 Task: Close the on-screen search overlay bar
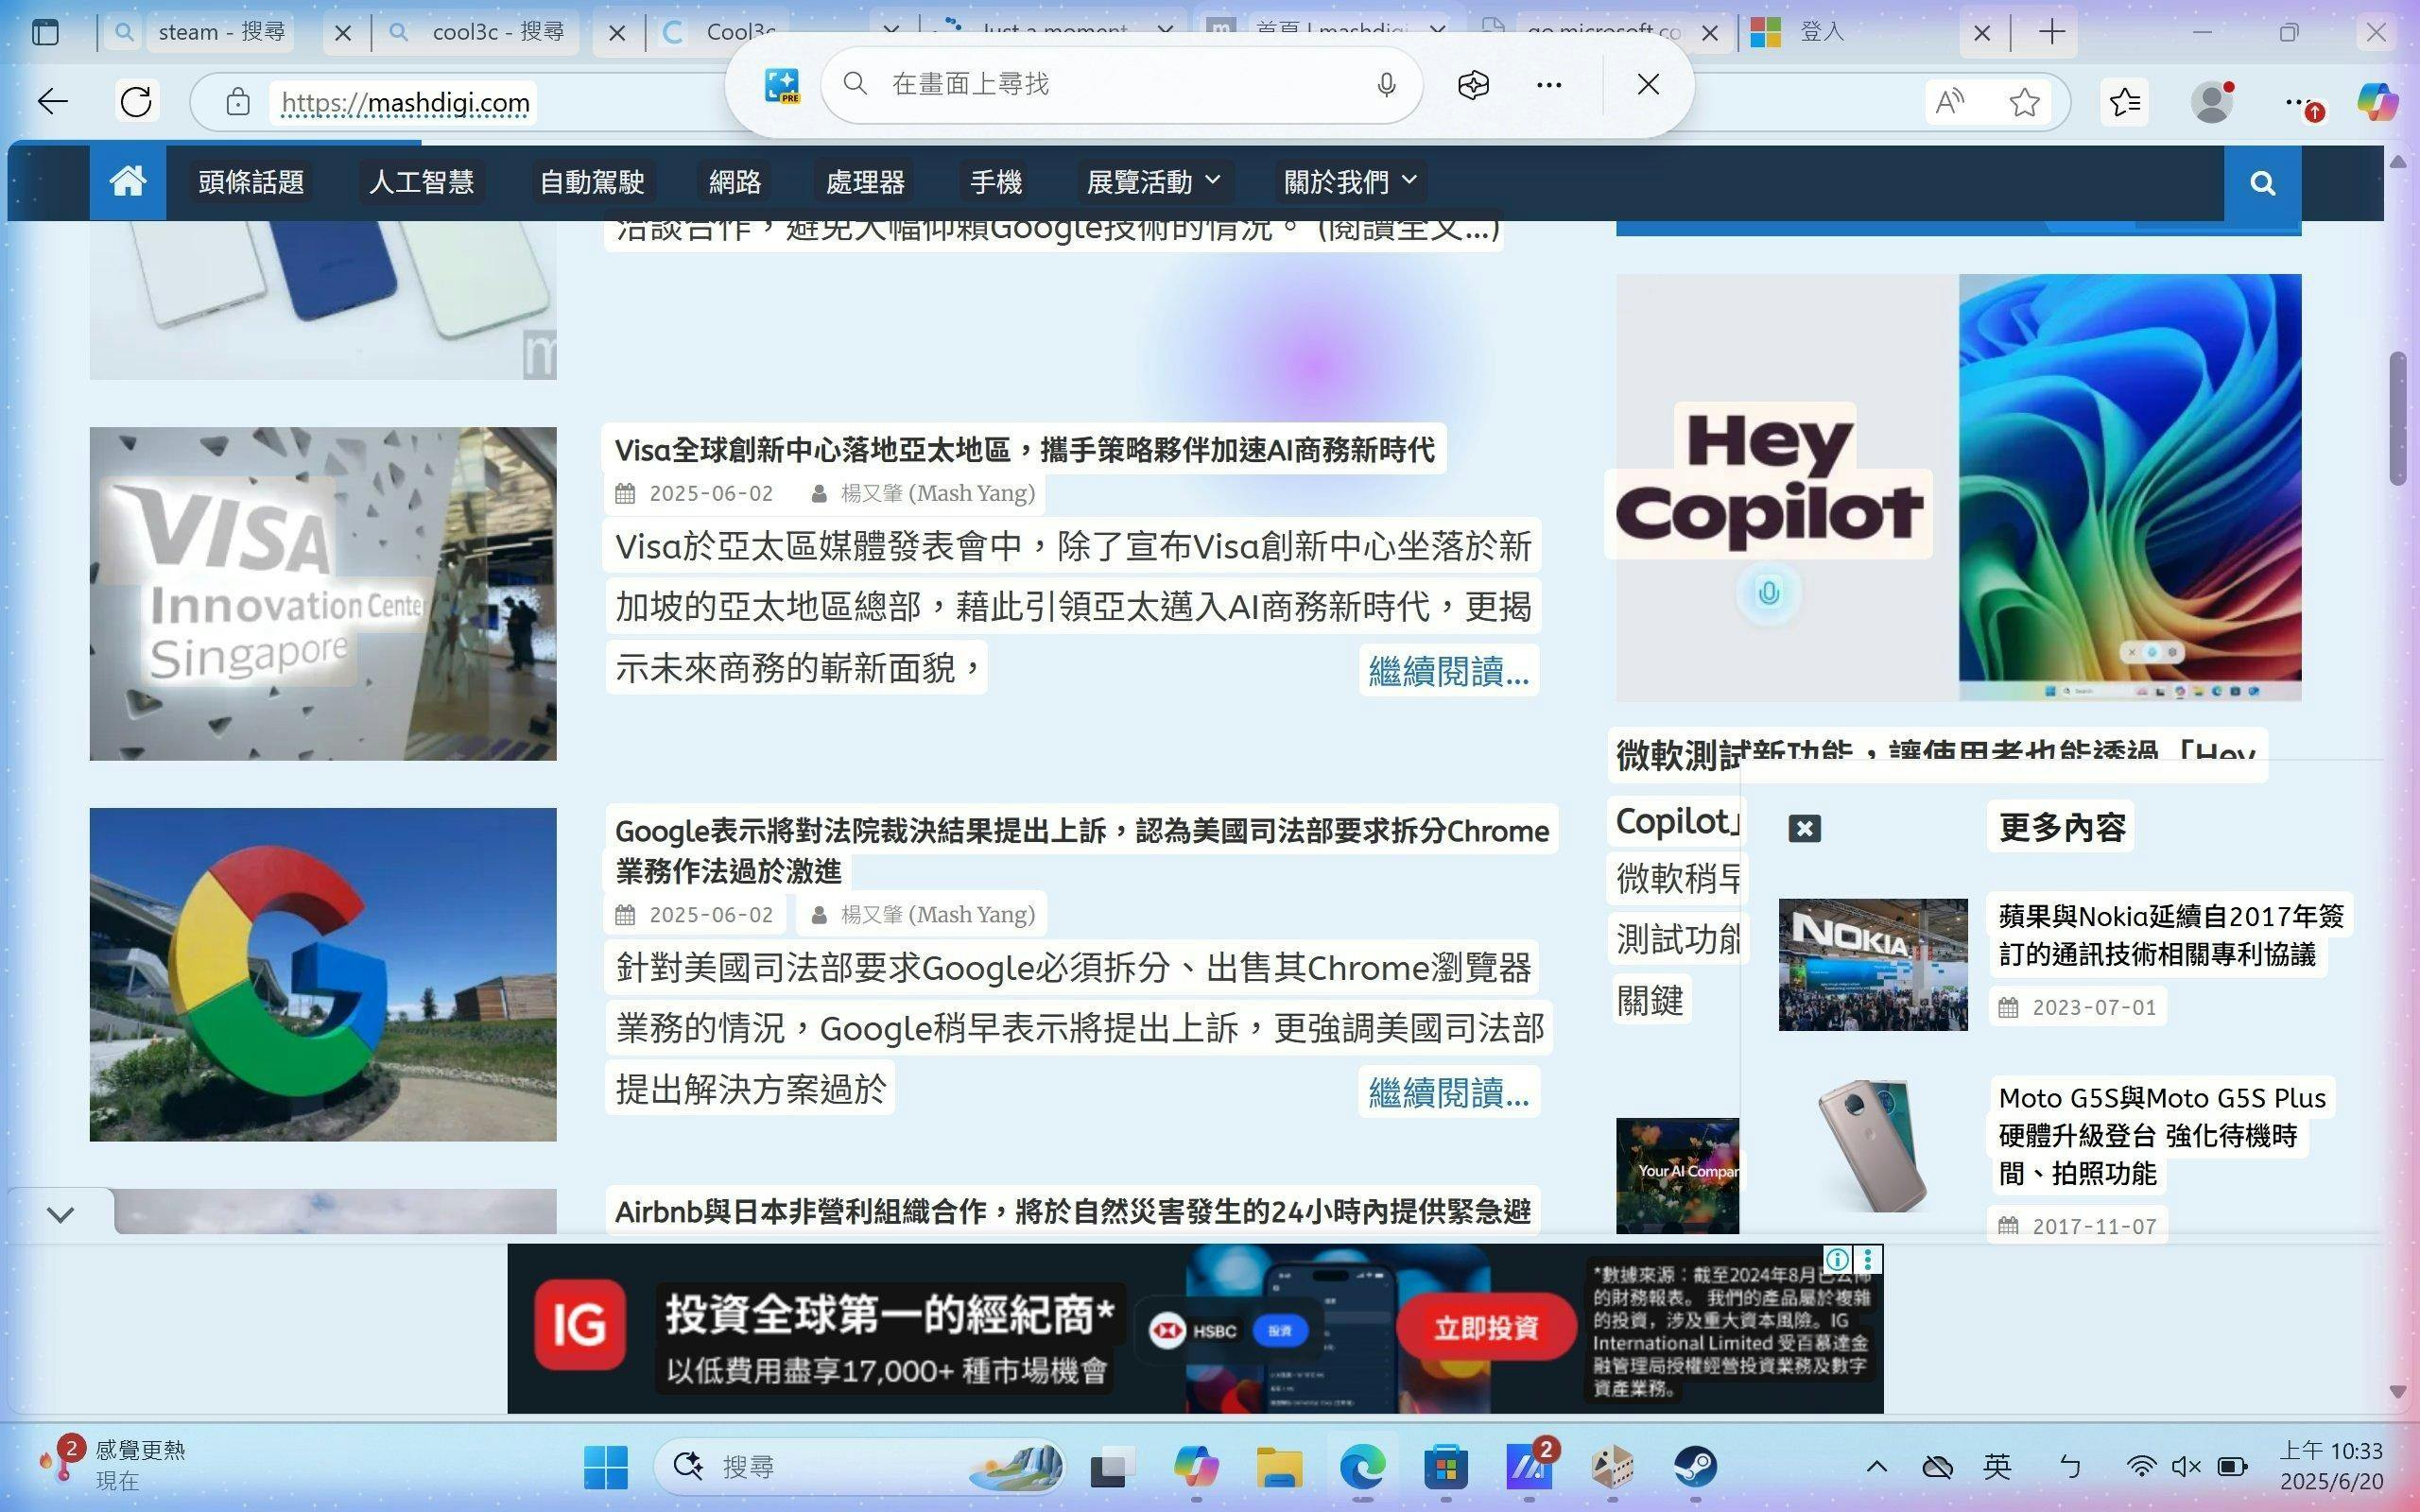coord(1648,85)
